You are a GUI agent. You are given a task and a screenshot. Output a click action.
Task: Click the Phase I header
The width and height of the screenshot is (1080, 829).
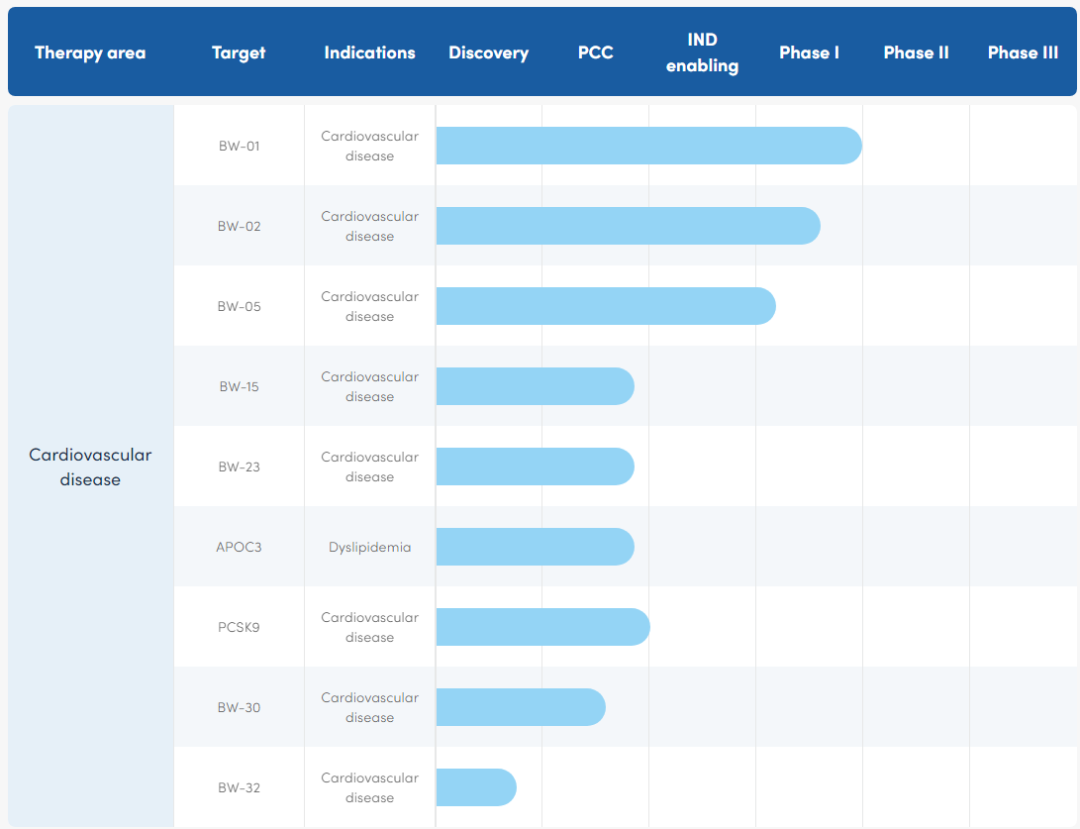(809, 53)
